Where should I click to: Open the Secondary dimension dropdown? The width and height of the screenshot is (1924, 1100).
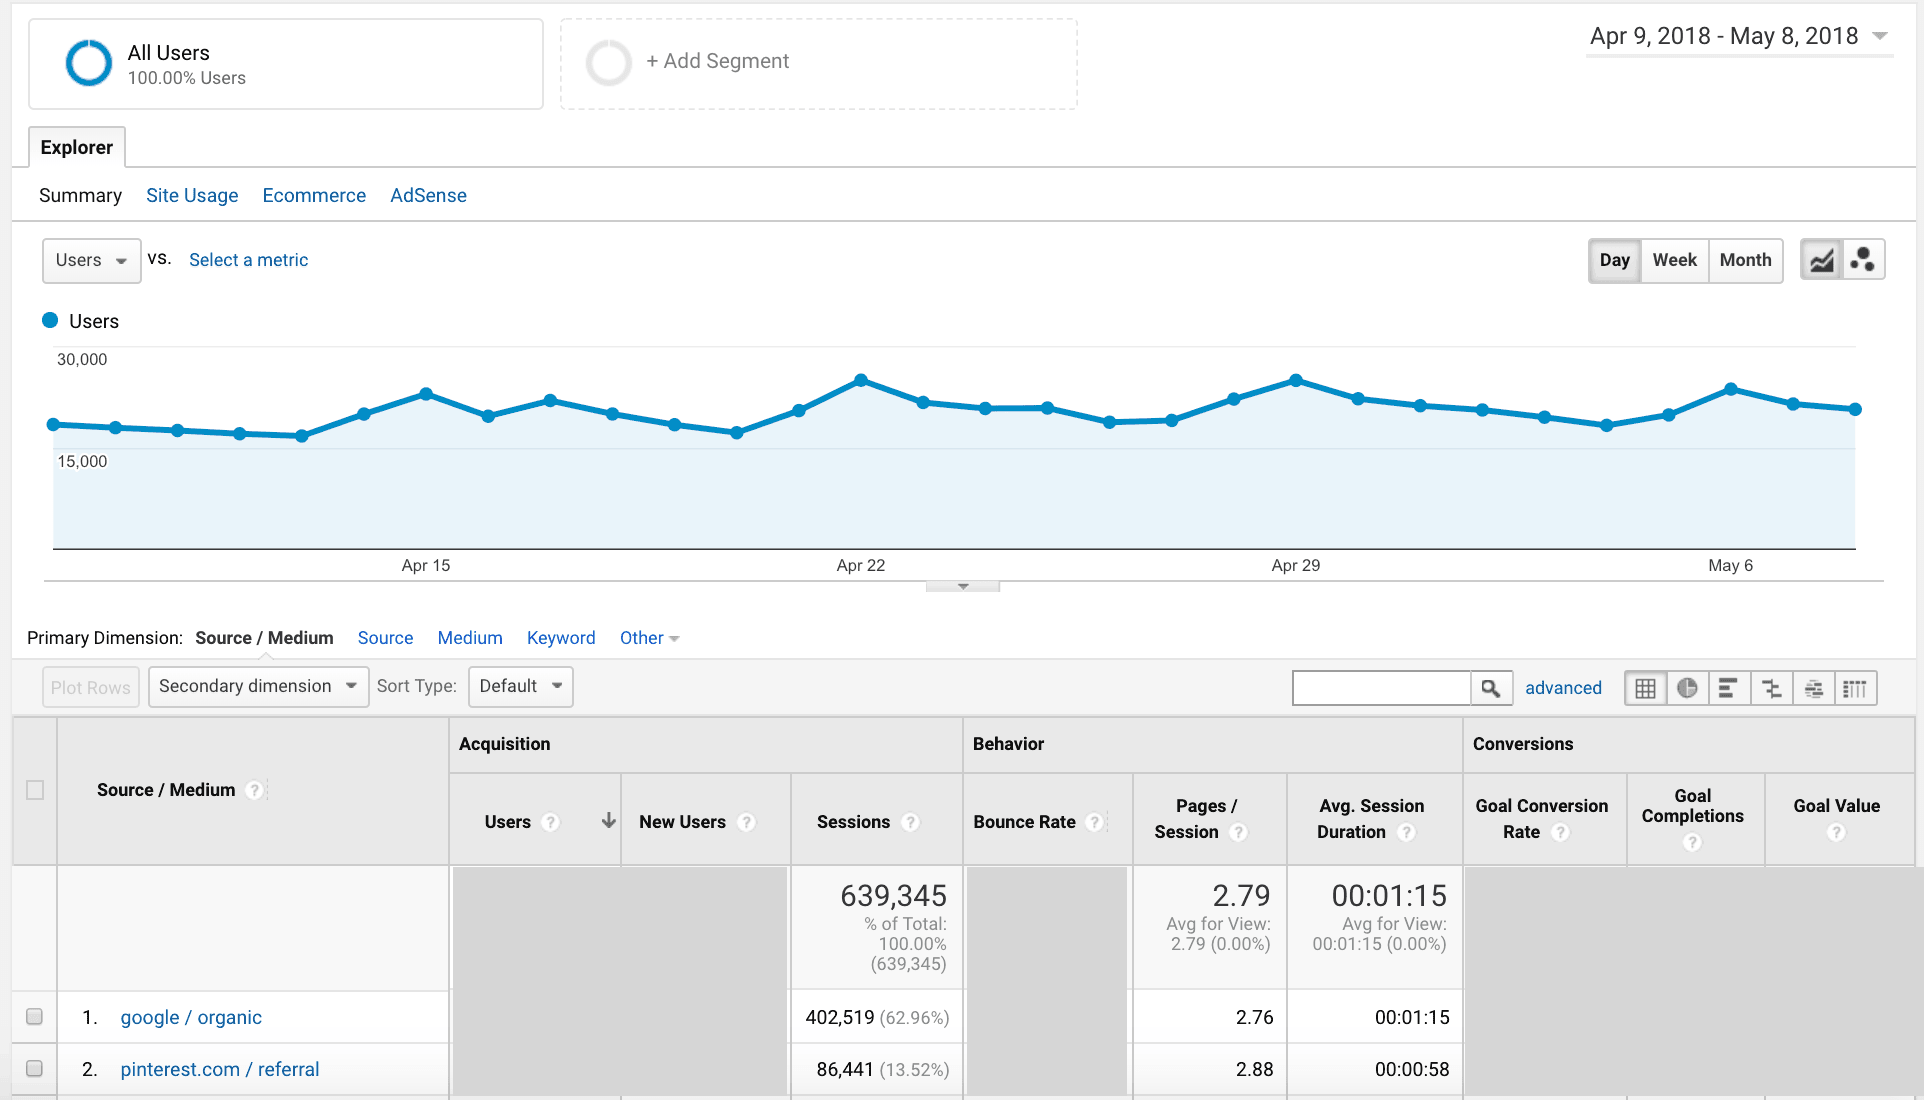pyautogui.click(x=258, y=686)
